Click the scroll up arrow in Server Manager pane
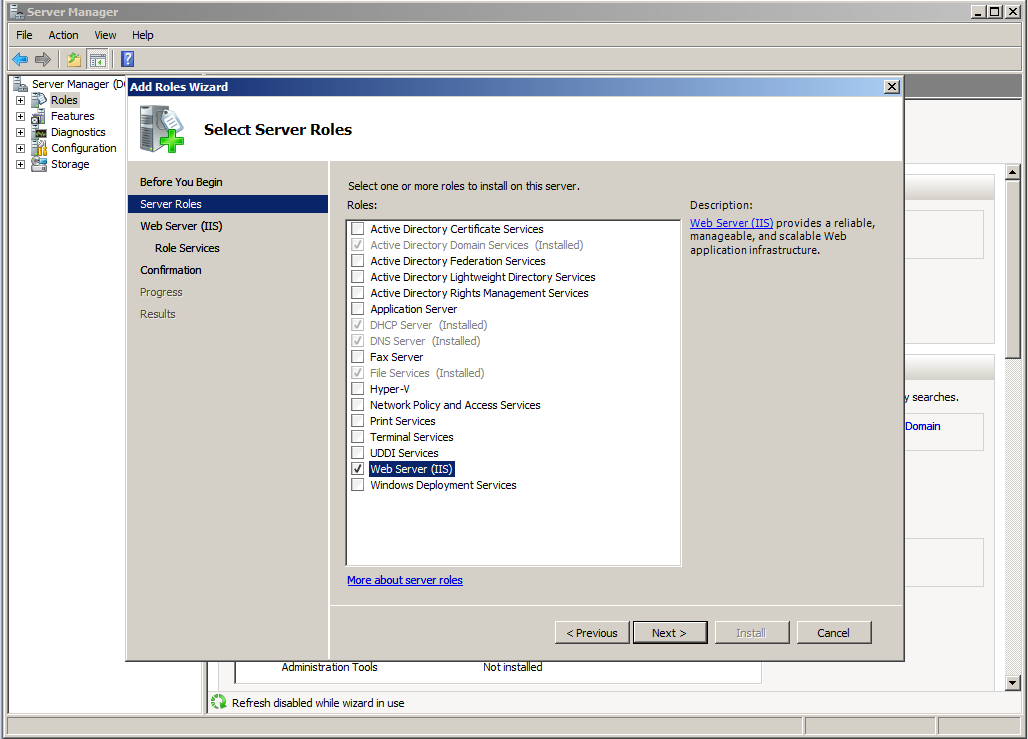This screenshot has height=739, width=1028. [x=1012, y=172]
